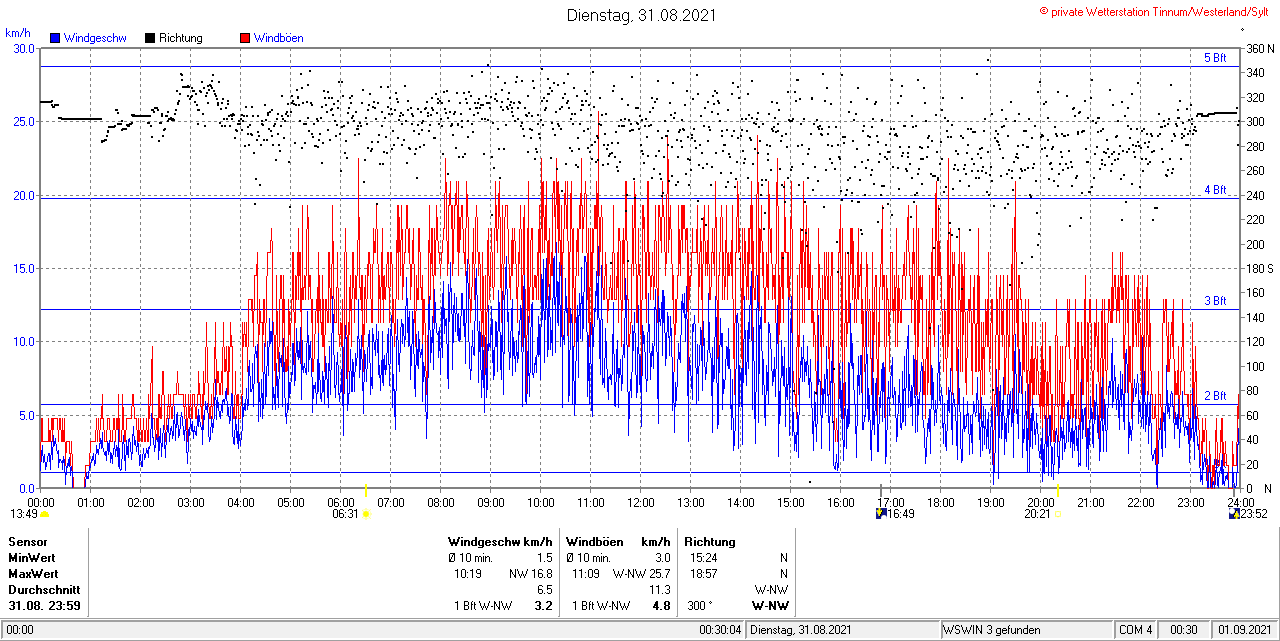
Task: Click the direction time '15:24'
Action: pyautogui.click(x=703, y=558)
